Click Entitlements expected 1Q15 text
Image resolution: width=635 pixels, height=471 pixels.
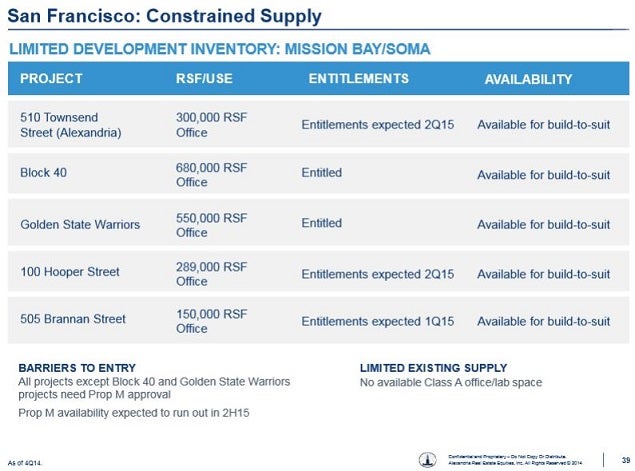point(377,321)
